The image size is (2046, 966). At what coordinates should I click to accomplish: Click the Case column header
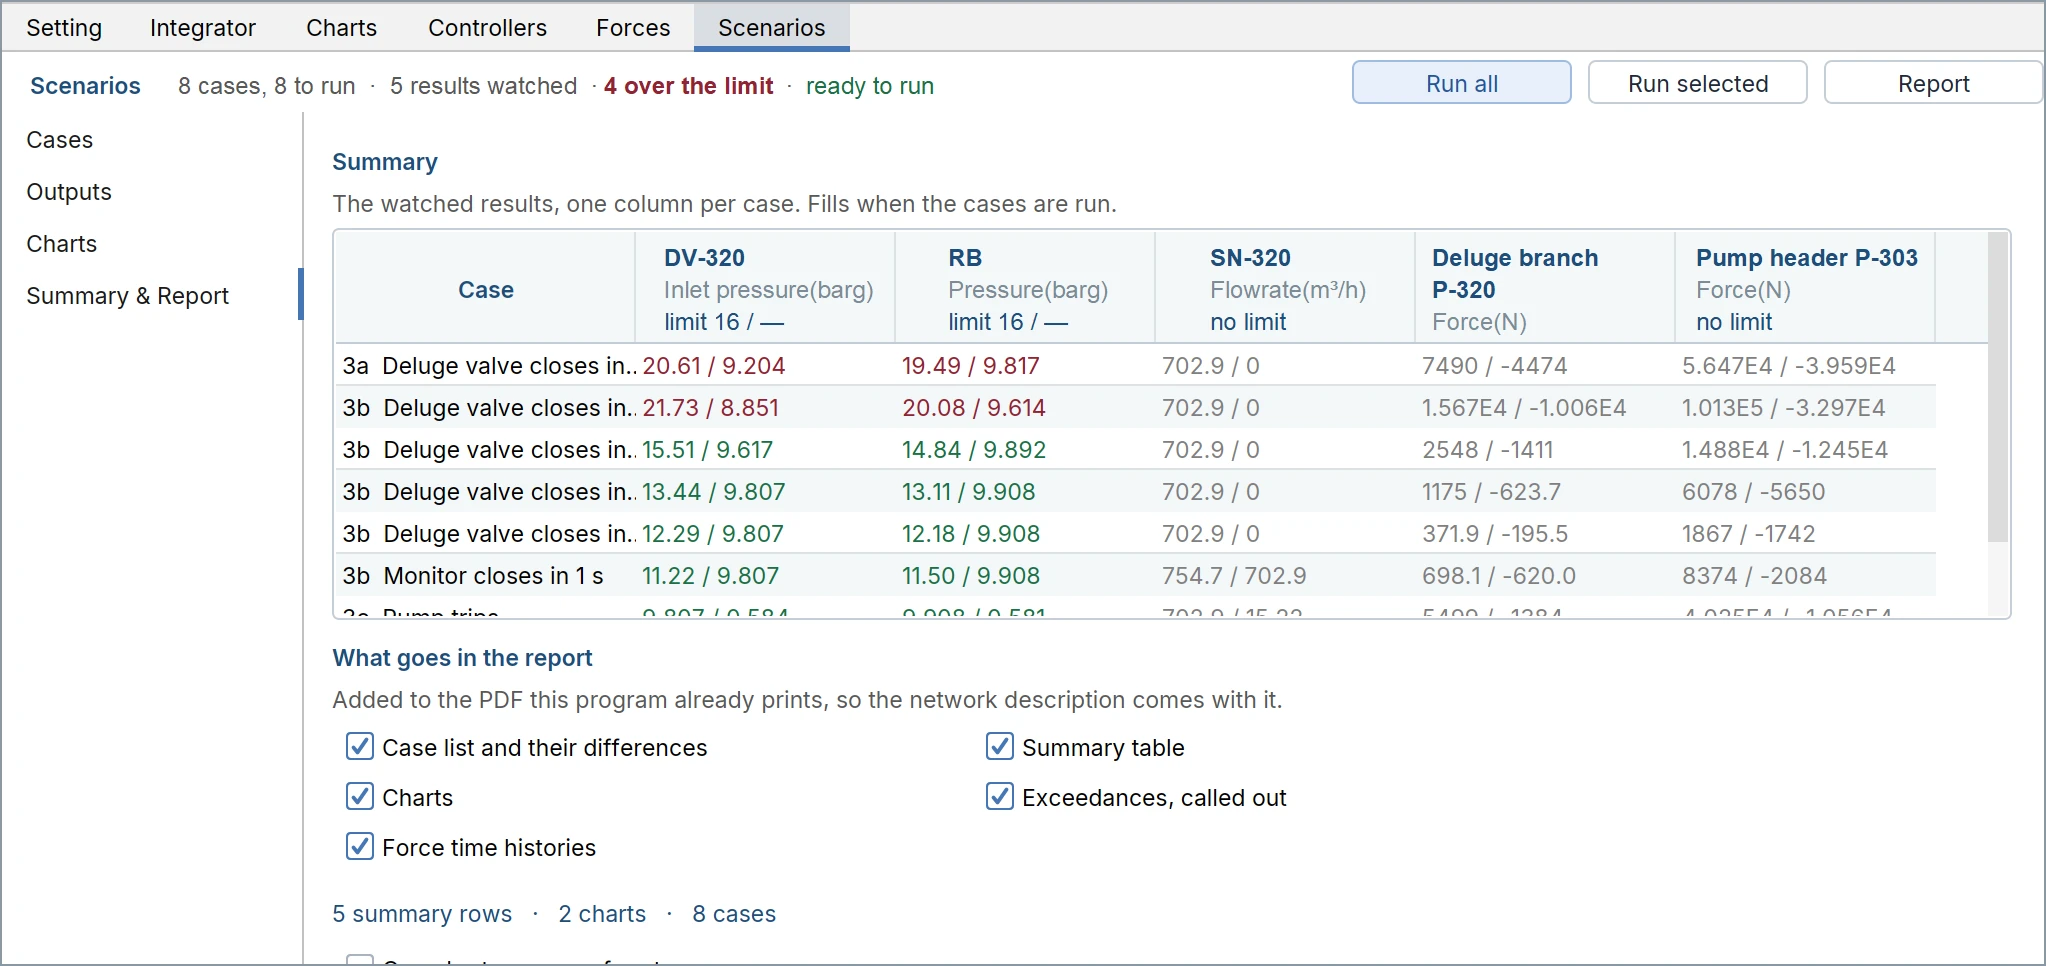pyautogui.click(x=486, y=290)
